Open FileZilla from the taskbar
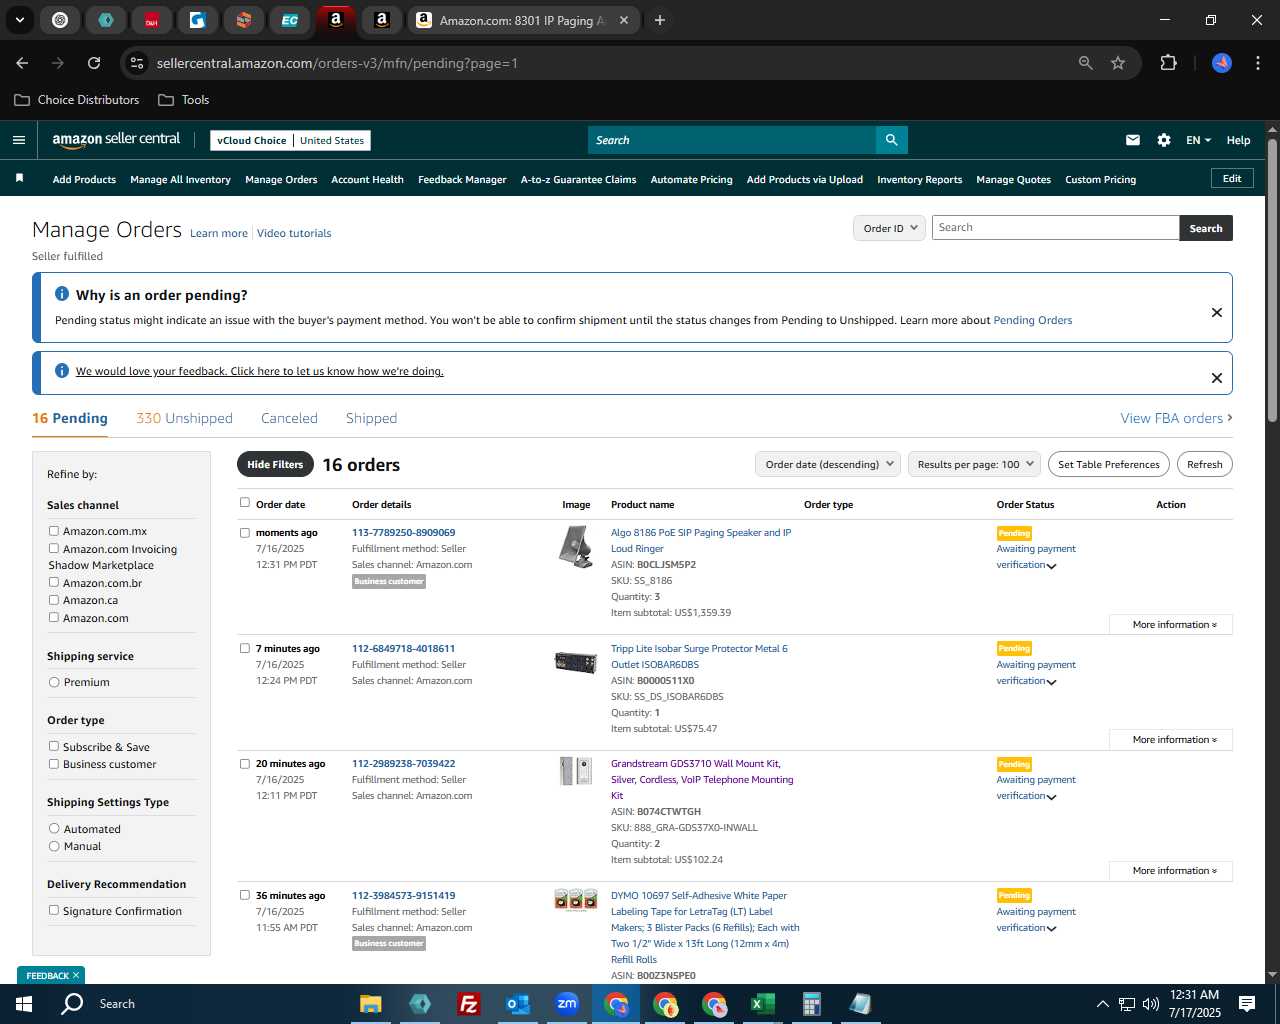The image size is (1280, 1024). tap(468, 1004)
